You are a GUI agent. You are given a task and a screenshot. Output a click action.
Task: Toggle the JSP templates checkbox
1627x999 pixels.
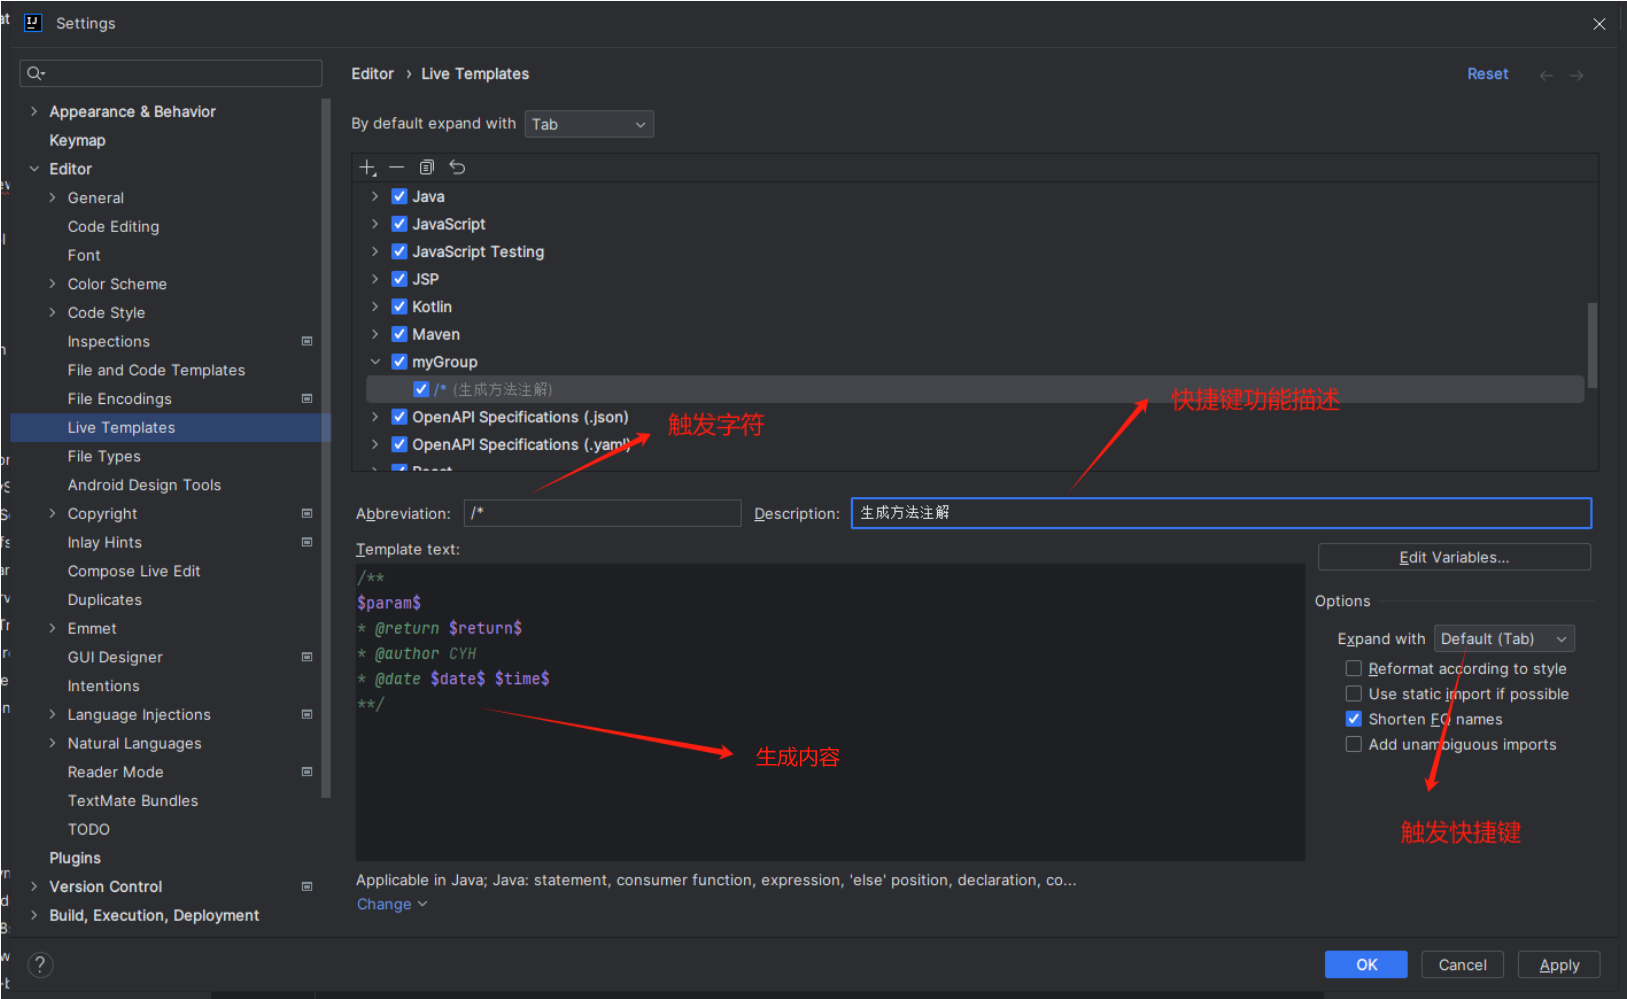399,279
